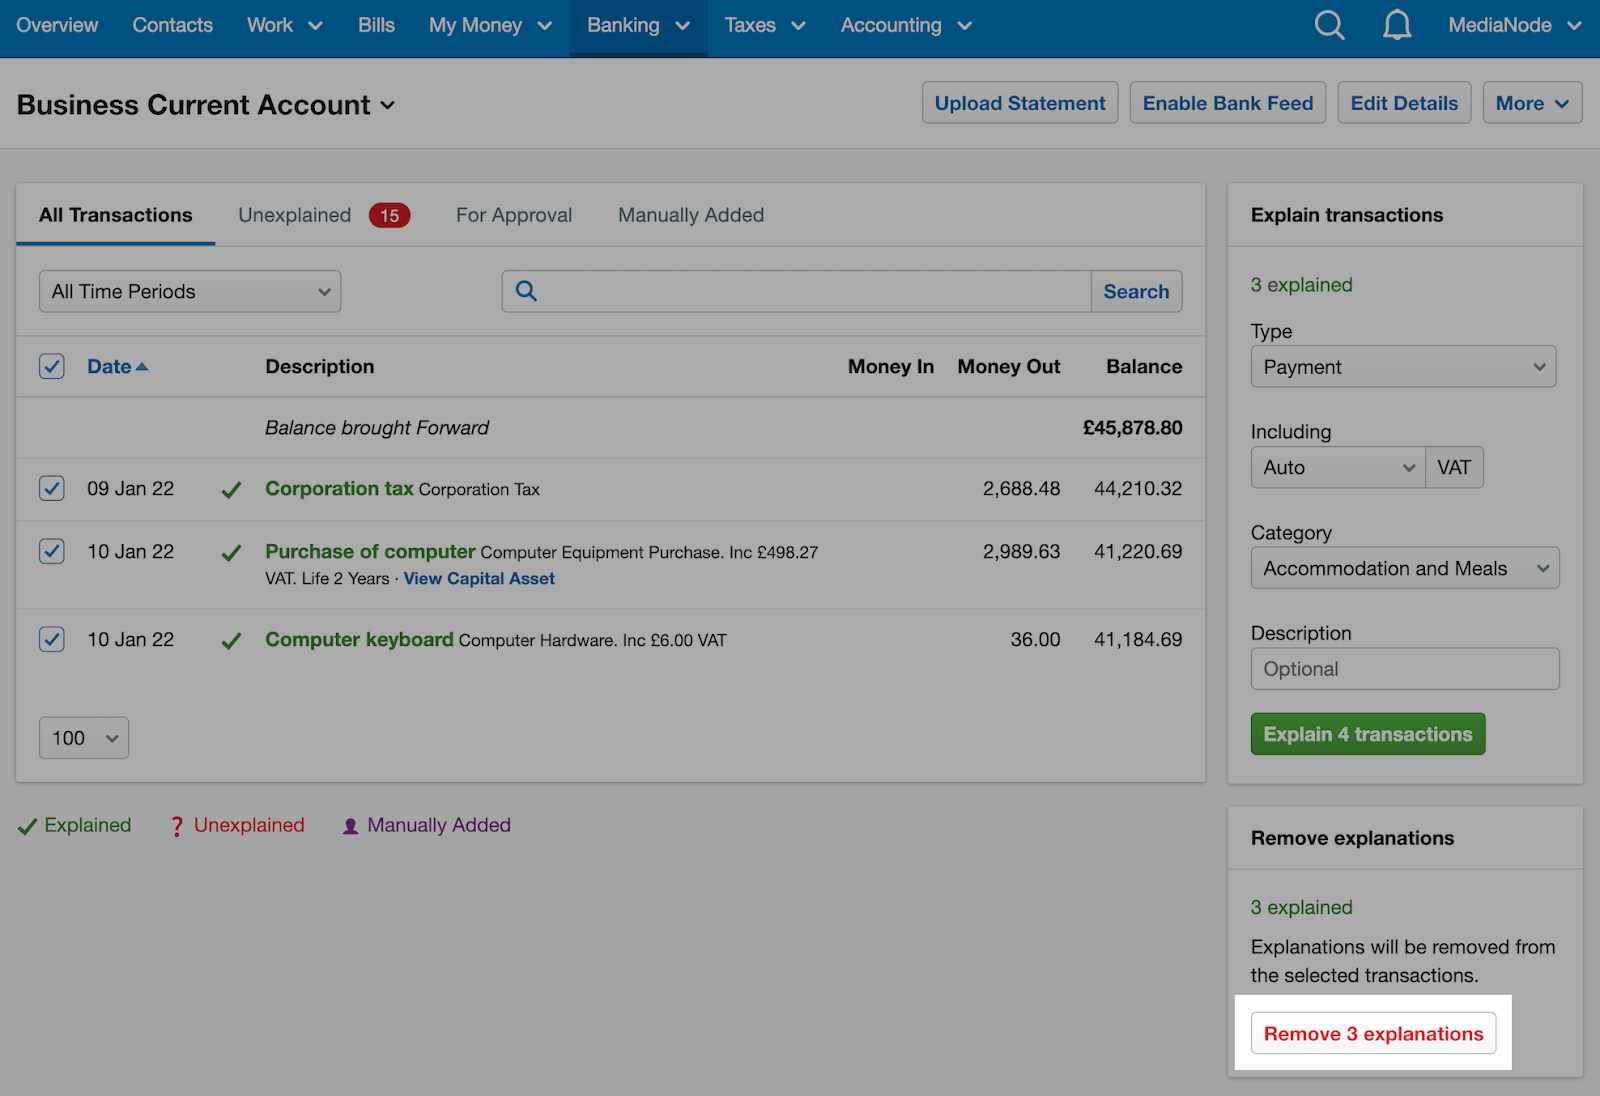Open the Computer keyboard transaction link
This screenshot has height=1096, width=1600.
(x=359, y=639)
